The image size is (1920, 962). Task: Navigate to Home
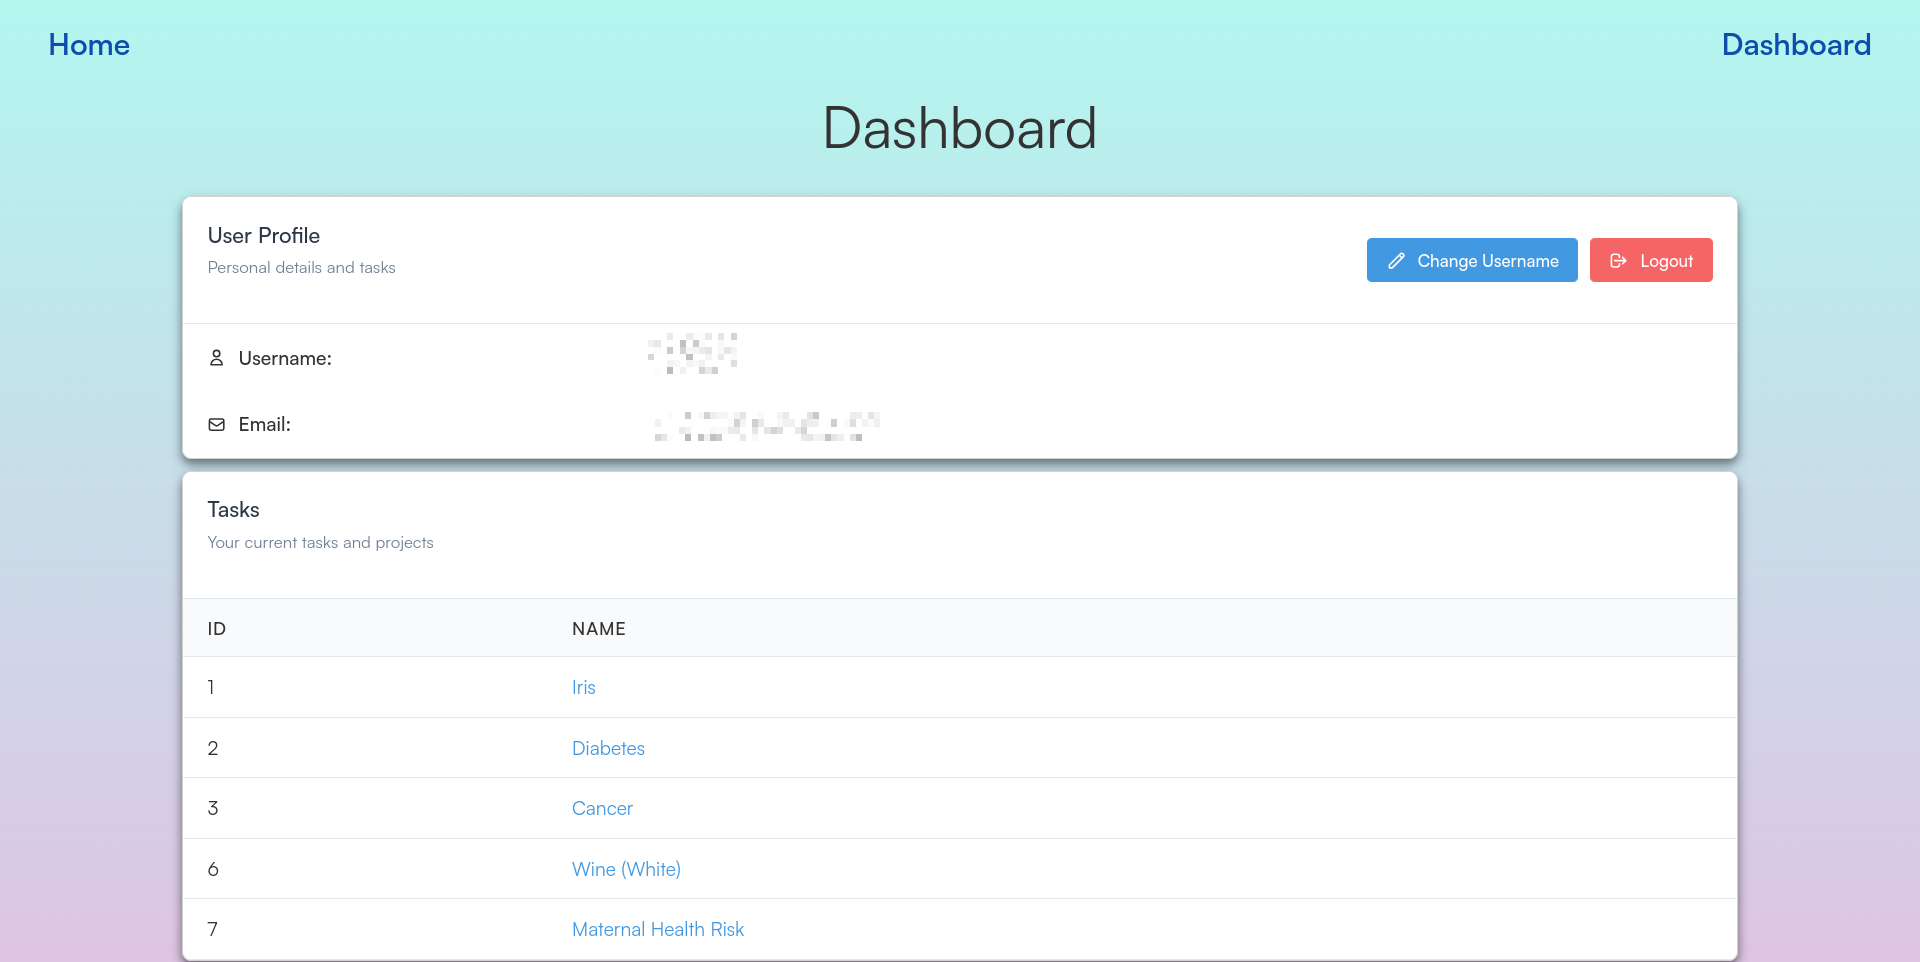(x=89, y=44)
